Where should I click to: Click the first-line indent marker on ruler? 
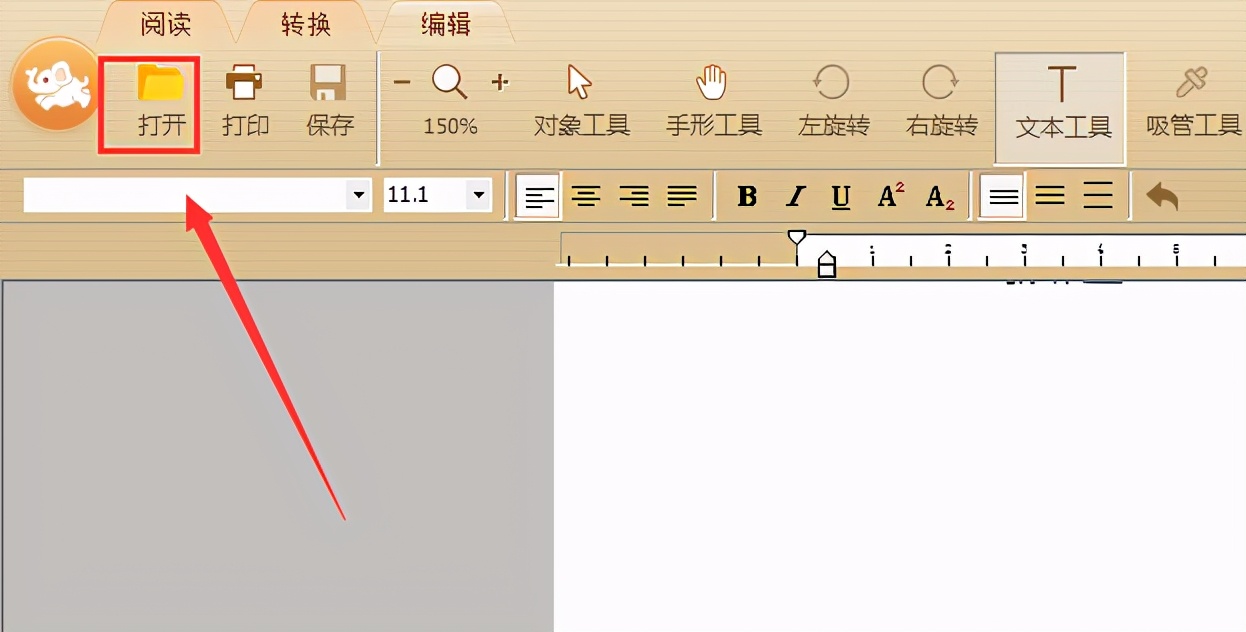(797, 237)
